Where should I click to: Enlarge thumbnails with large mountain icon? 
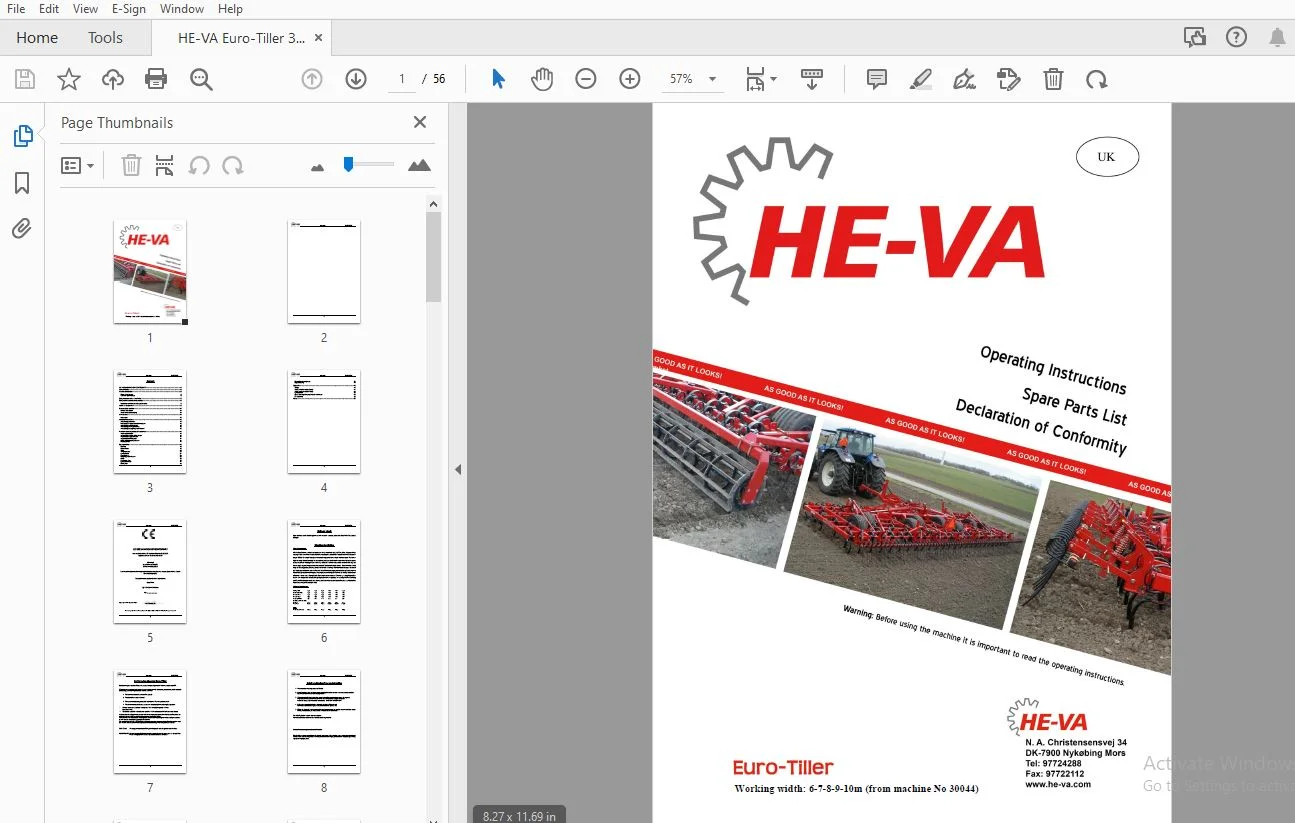click(x=420, y=165)
